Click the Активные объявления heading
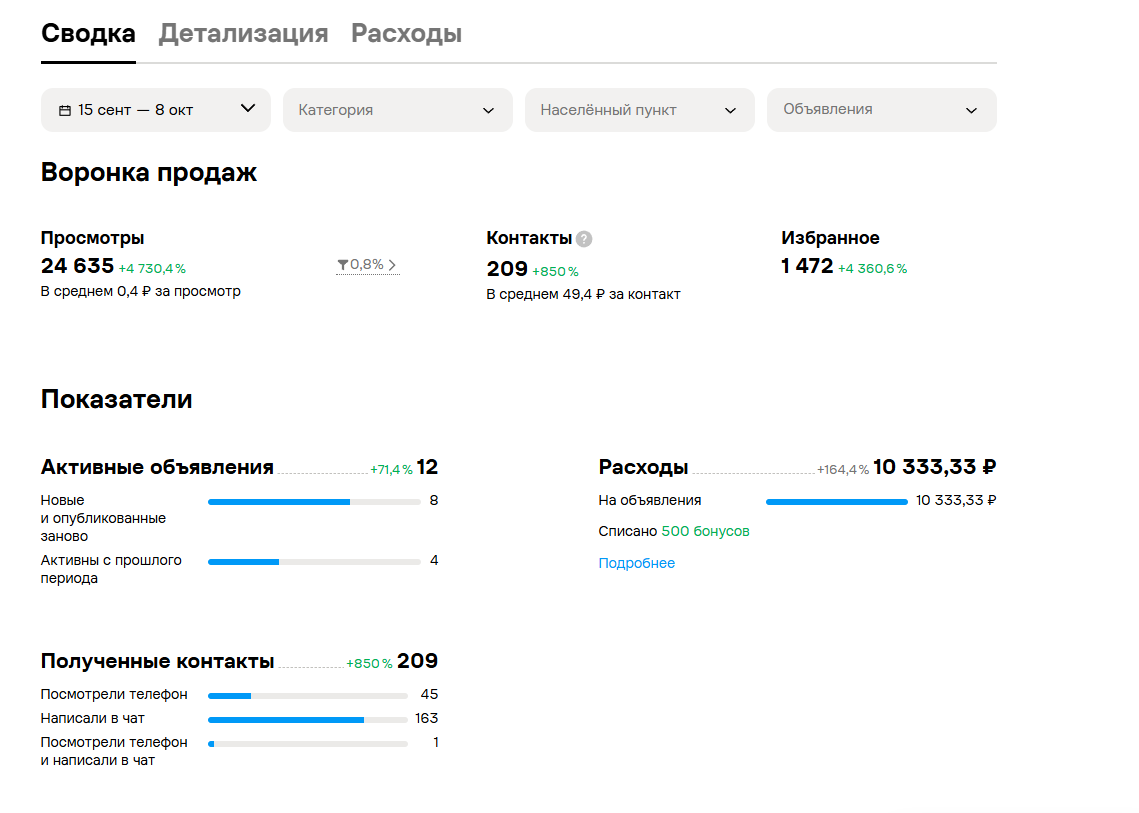Viewport: 1139px width, 813px height. (157, 467)
